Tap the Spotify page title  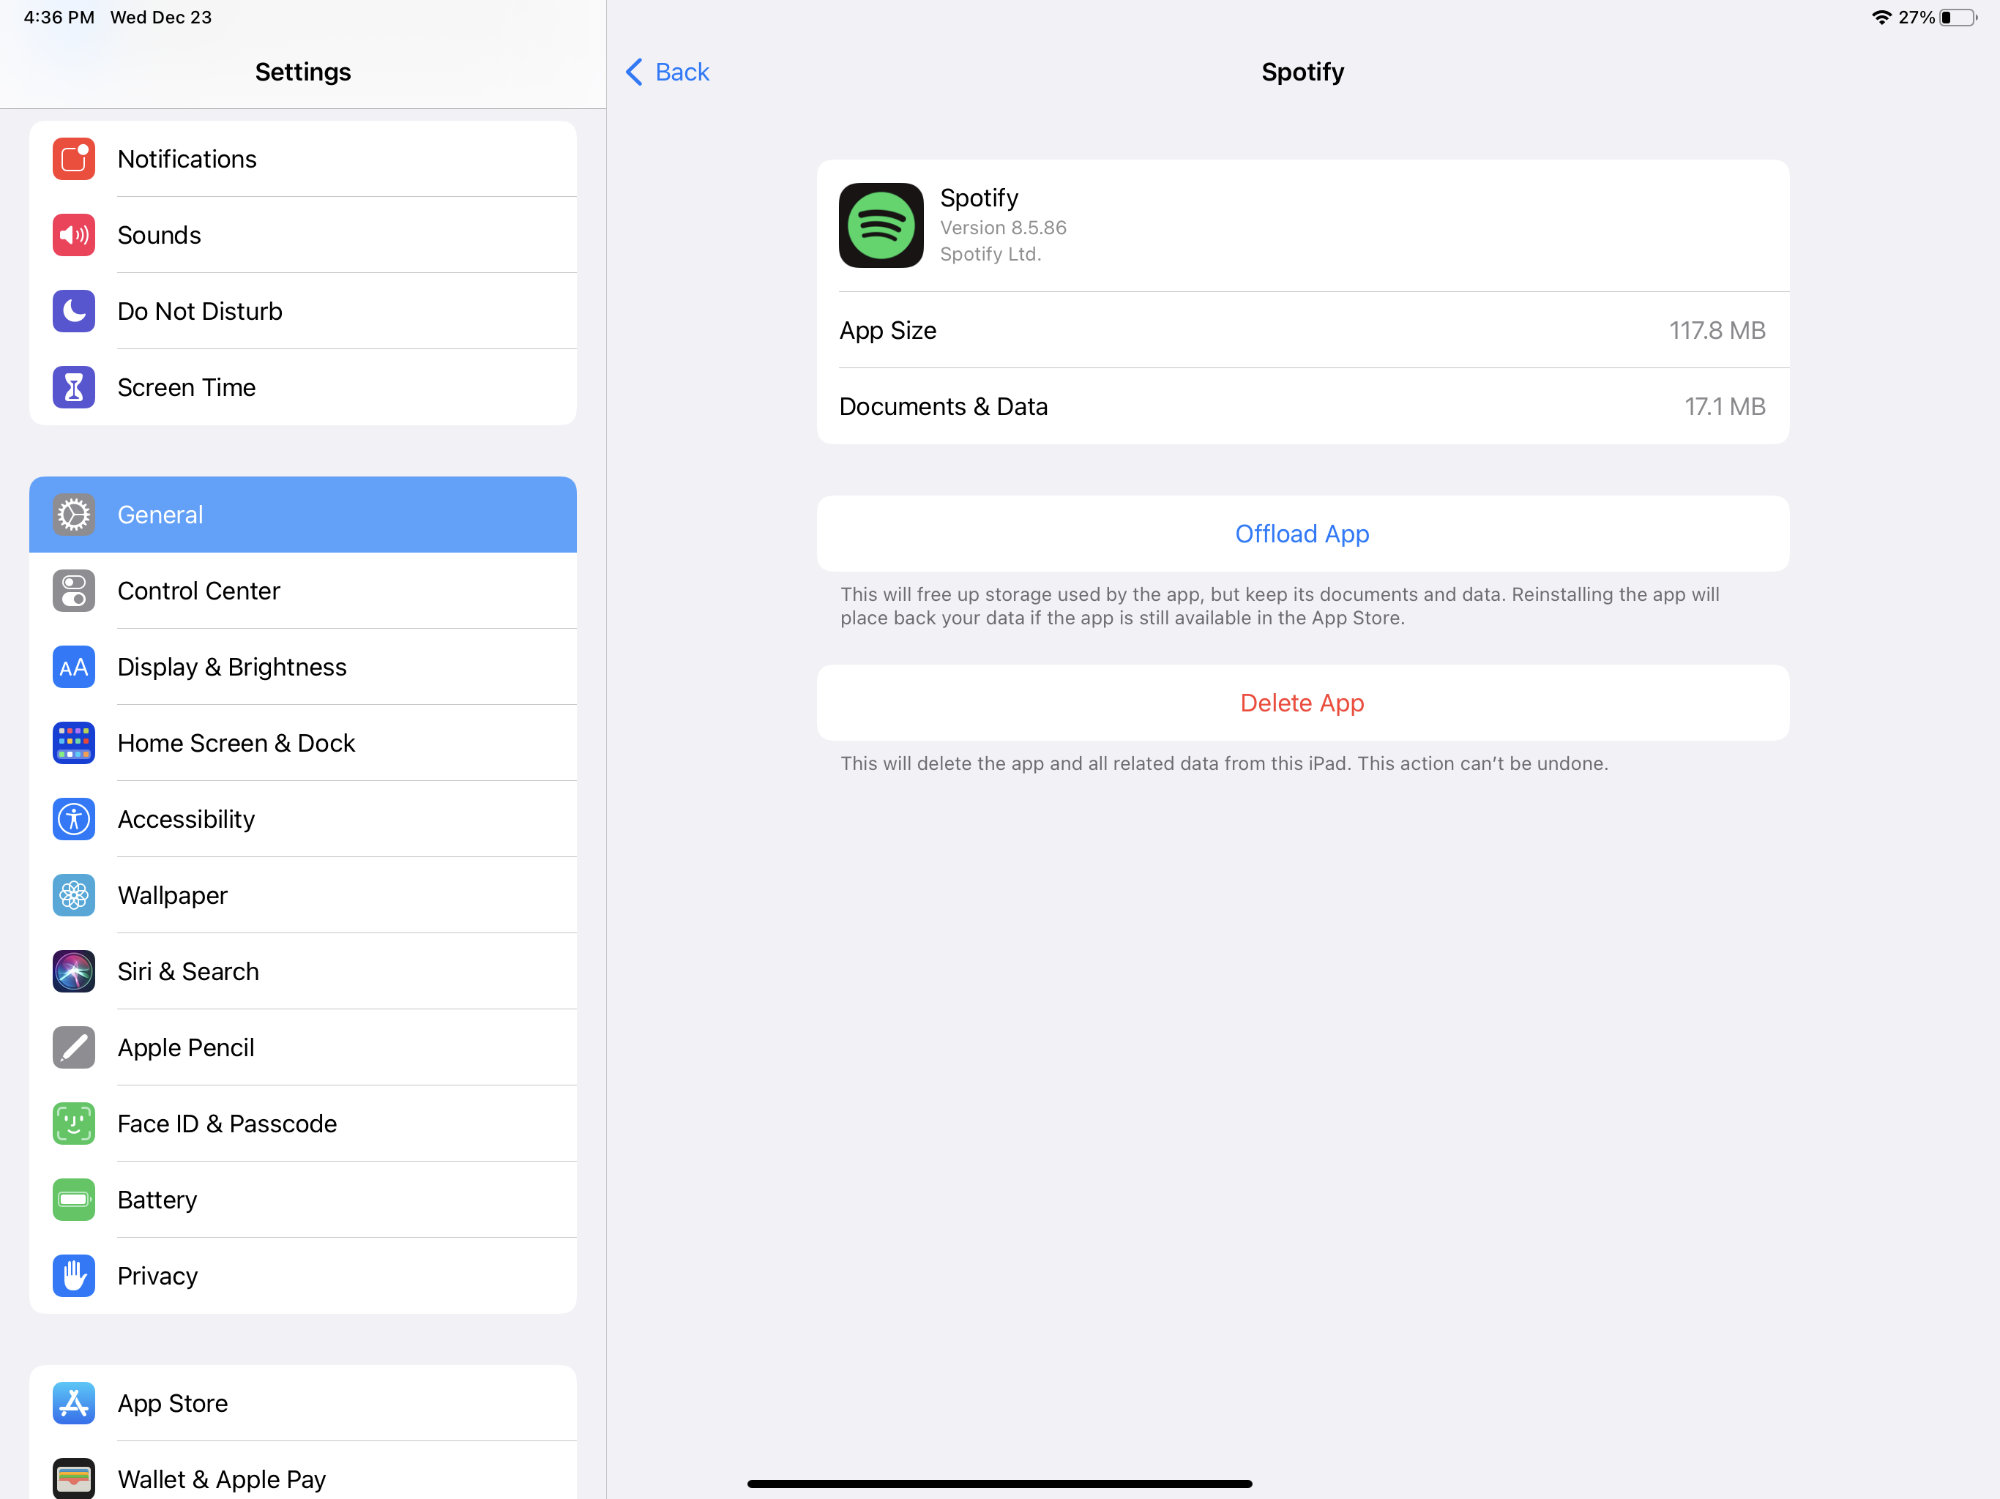pyautogui.click(x=1302, y=72)
